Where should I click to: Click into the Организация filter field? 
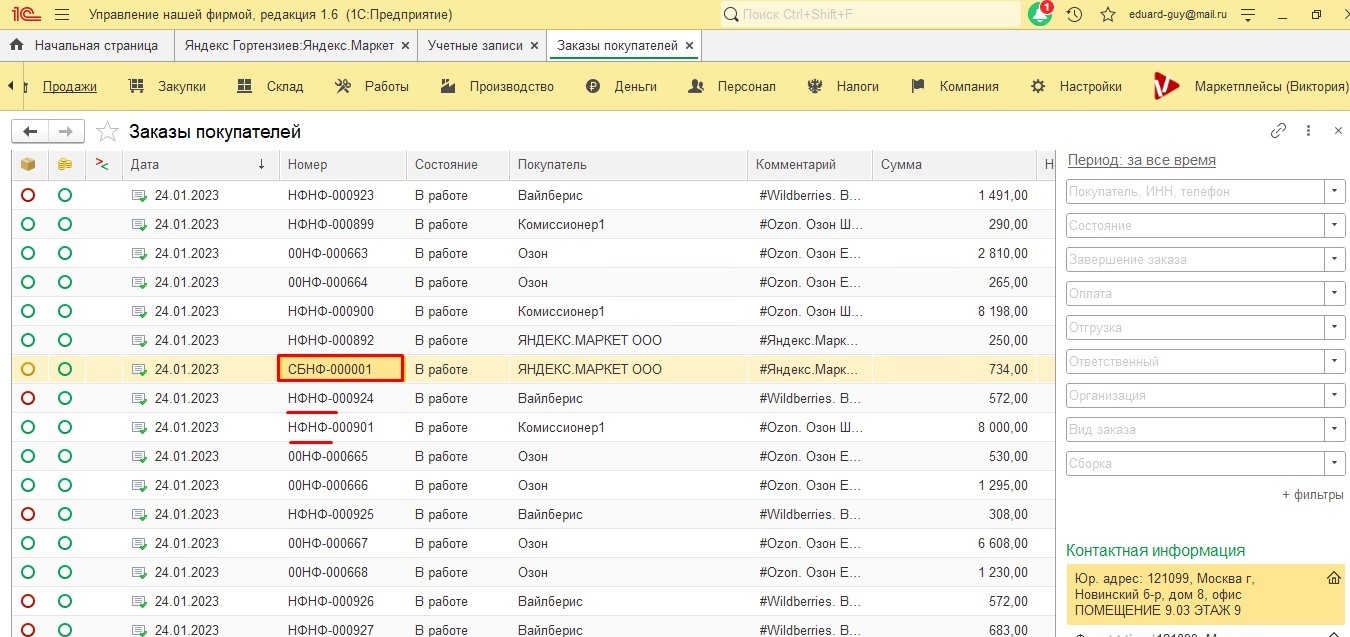pyautogui.click(x=1195, y=395)
